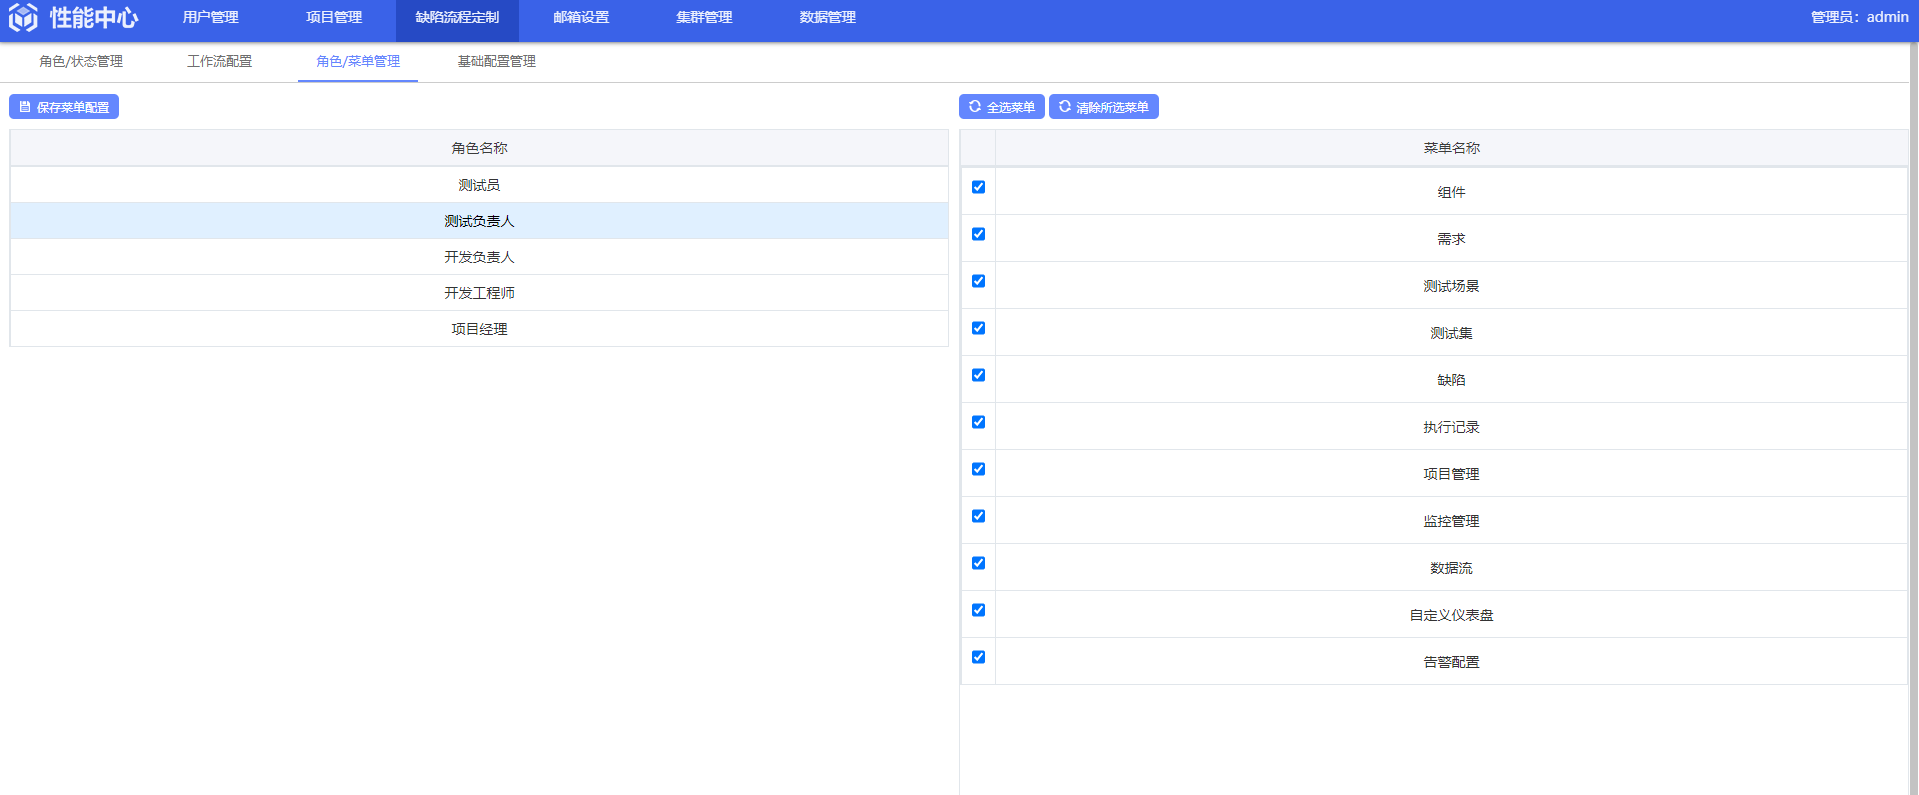Open the 集群管理 top menu

click(x=704, y=18)
